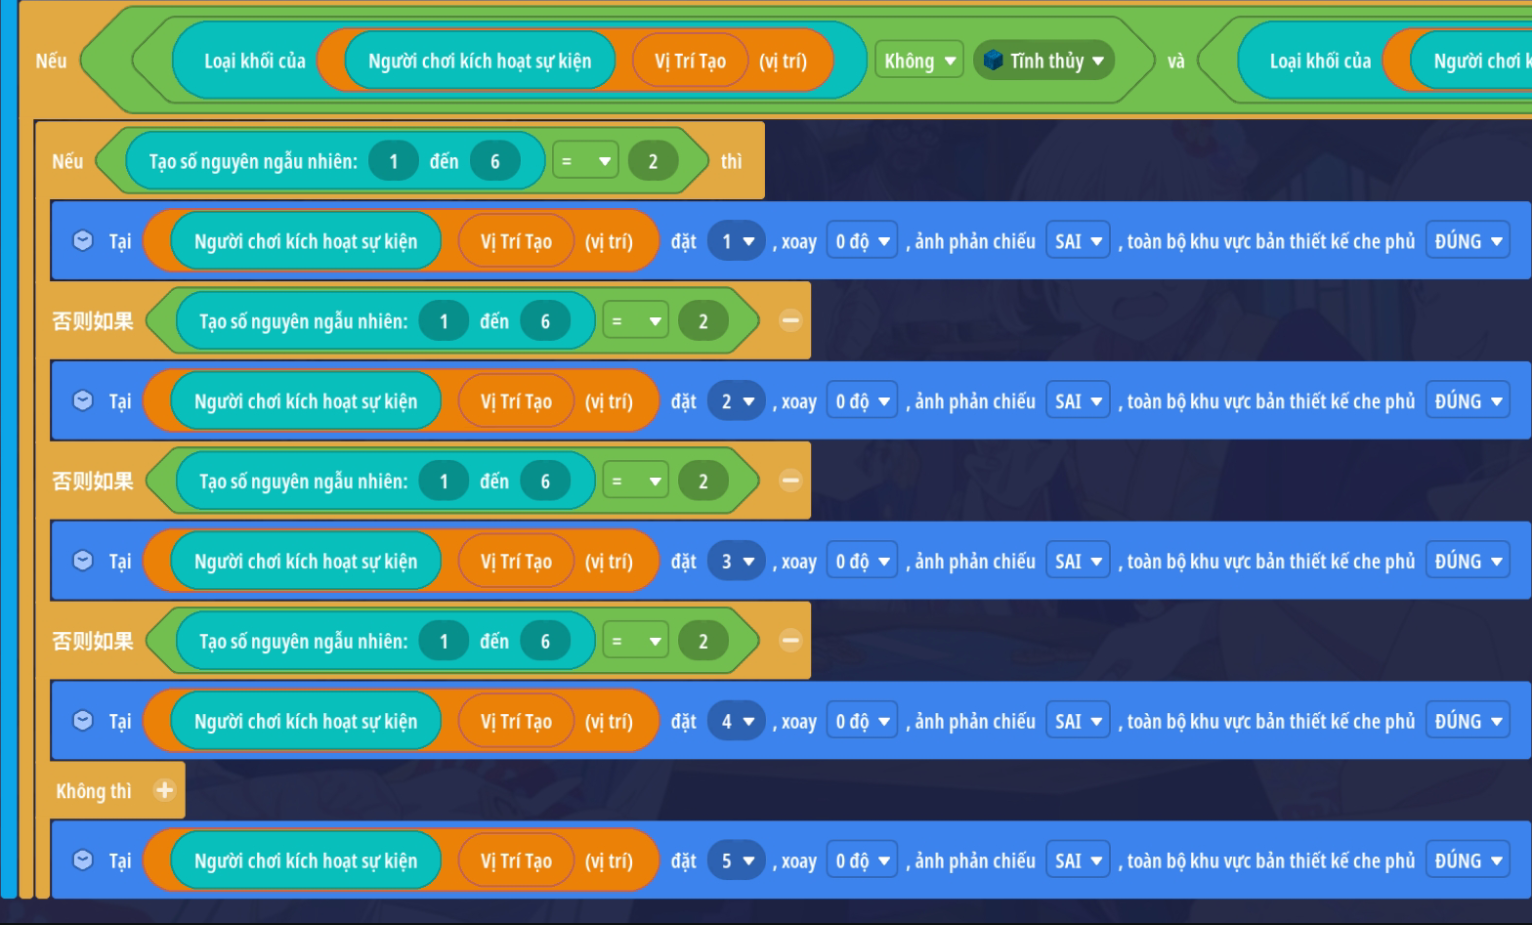This screenshot has height=925, width=1532.
Task: Click minus icon on the last 否则如果 row
Action: 790,641
